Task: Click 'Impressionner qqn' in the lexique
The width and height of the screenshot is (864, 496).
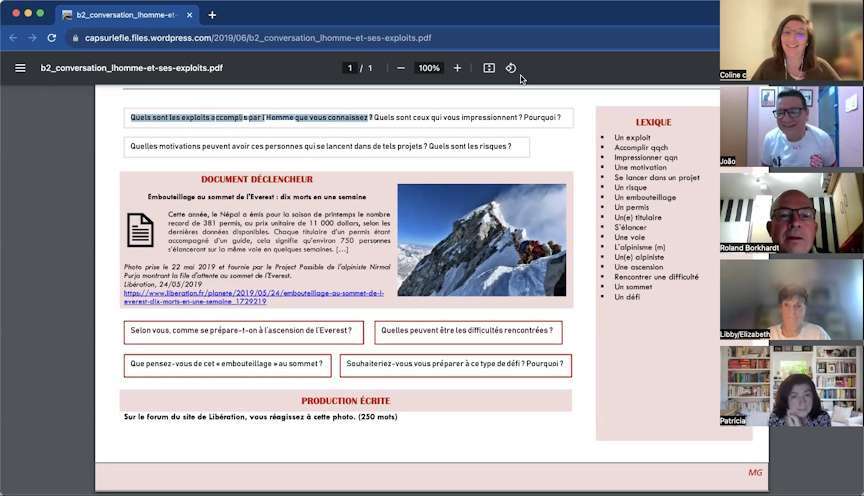Action: [x=646, y=157]
